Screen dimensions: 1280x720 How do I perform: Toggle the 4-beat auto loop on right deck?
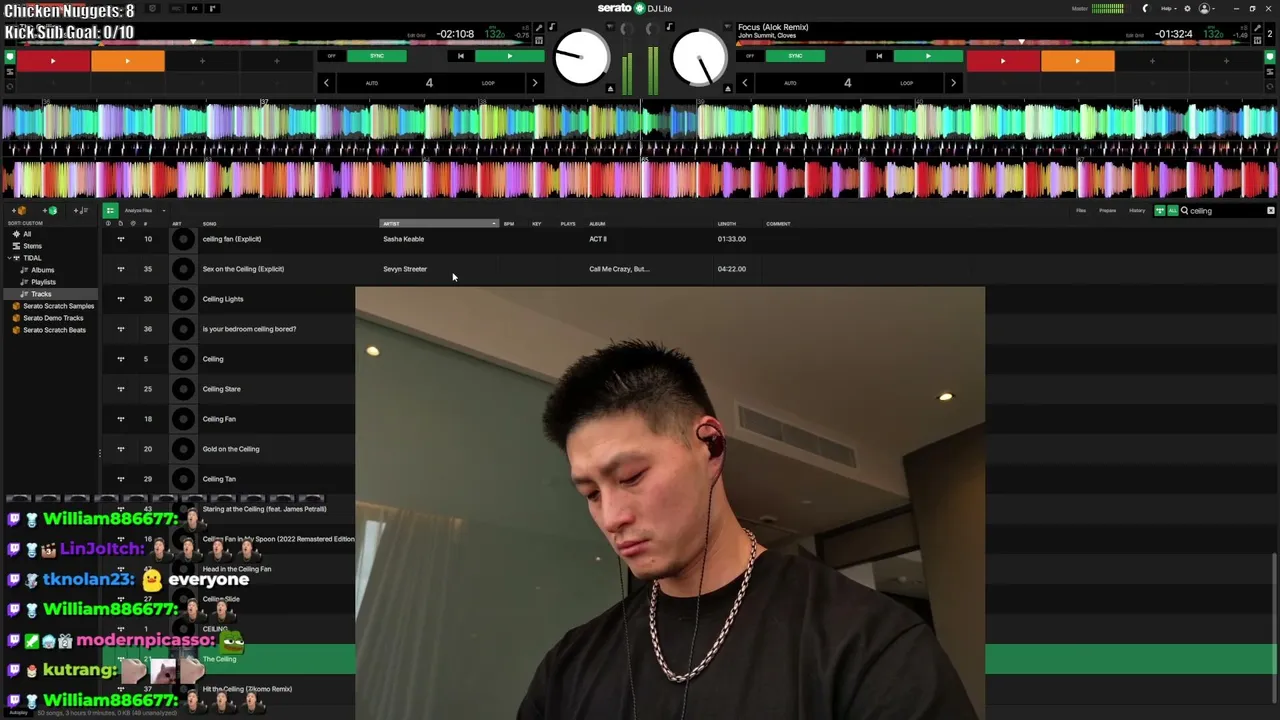(x=847, y=83)
